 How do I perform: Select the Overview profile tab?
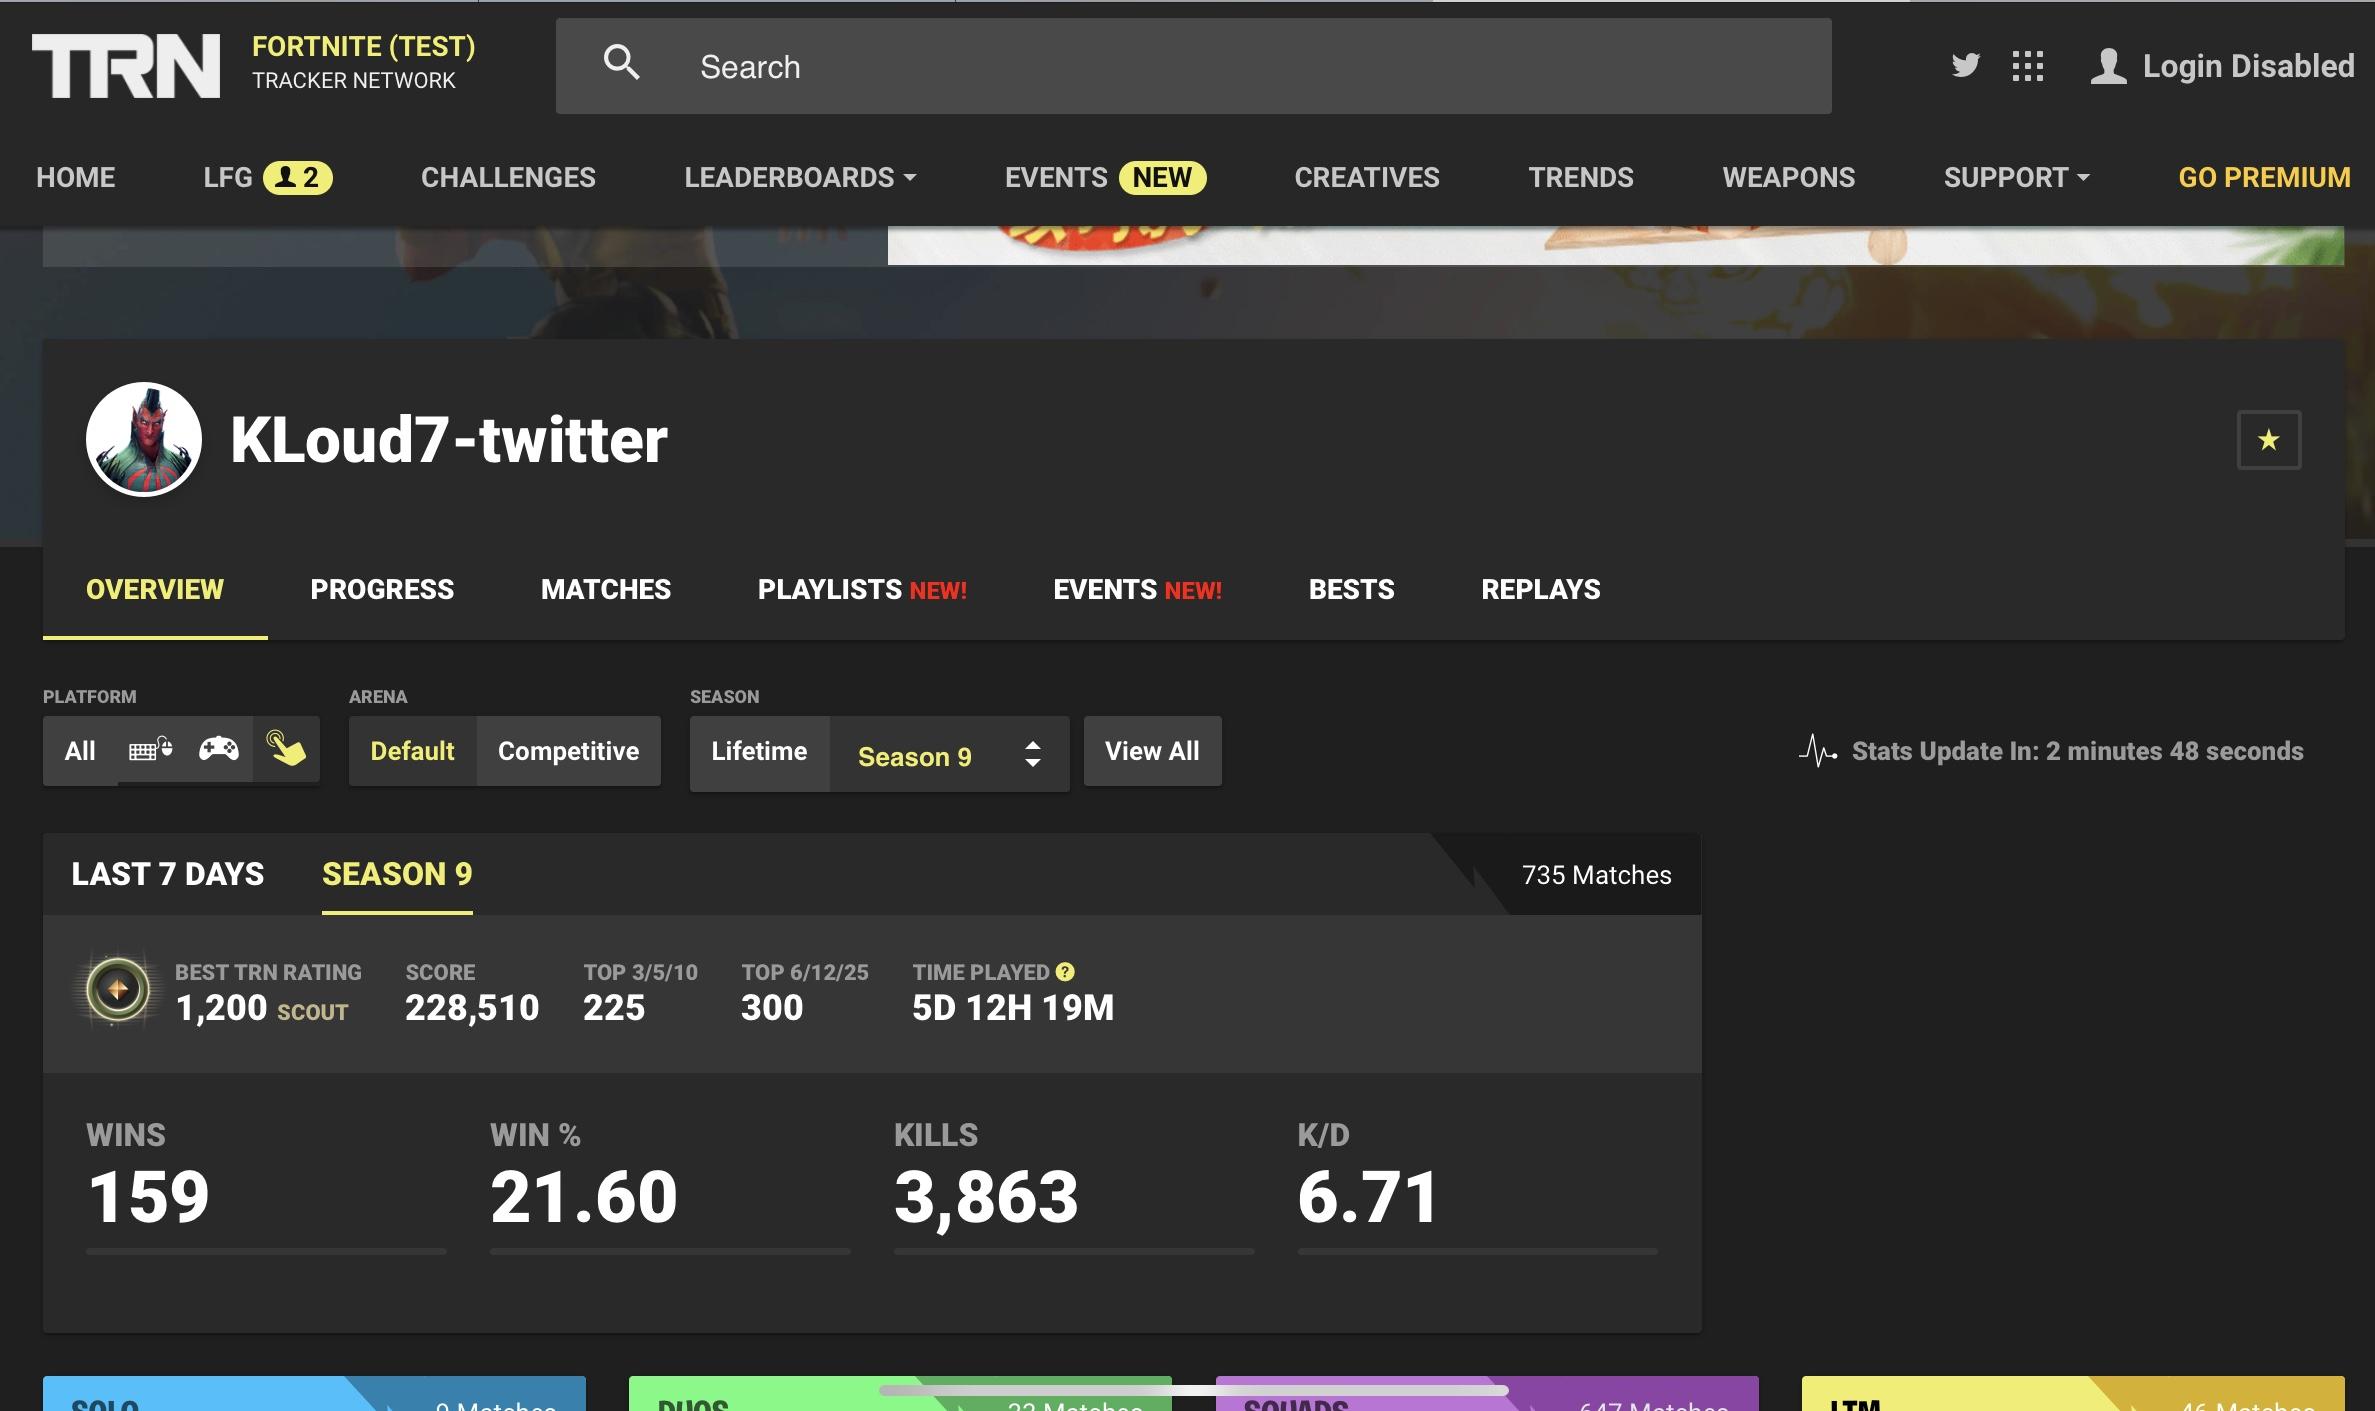click(155, 589)
